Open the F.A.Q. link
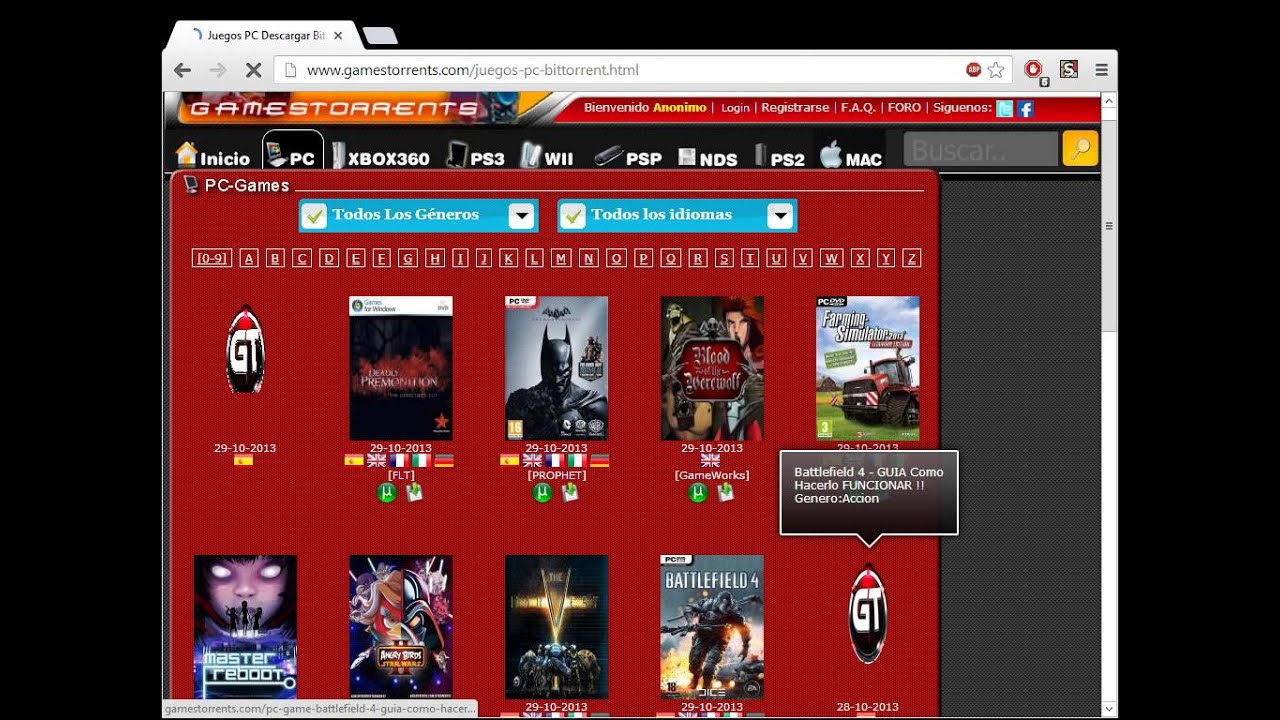Viewport: 1280px width, 720px height. click(858, 108)
